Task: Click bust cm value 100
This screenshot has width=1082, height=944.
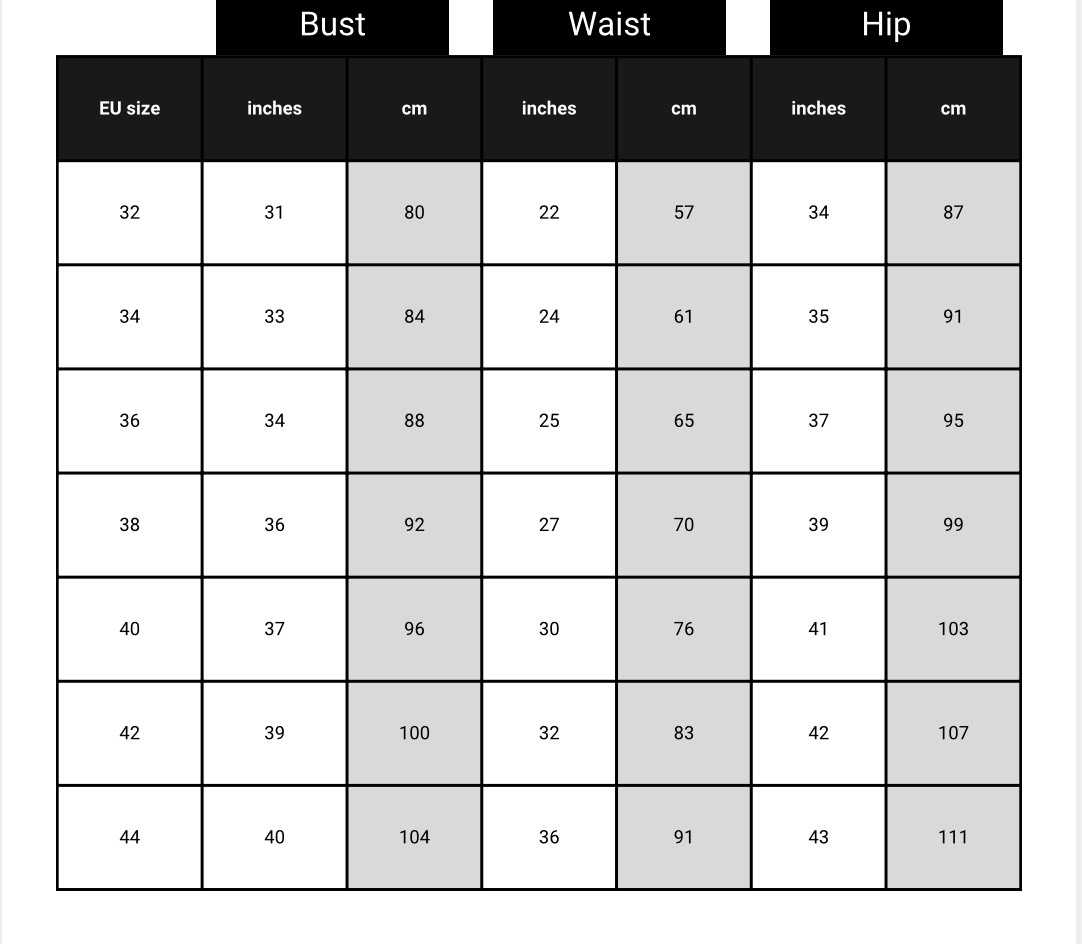Action: click(414, 733)
